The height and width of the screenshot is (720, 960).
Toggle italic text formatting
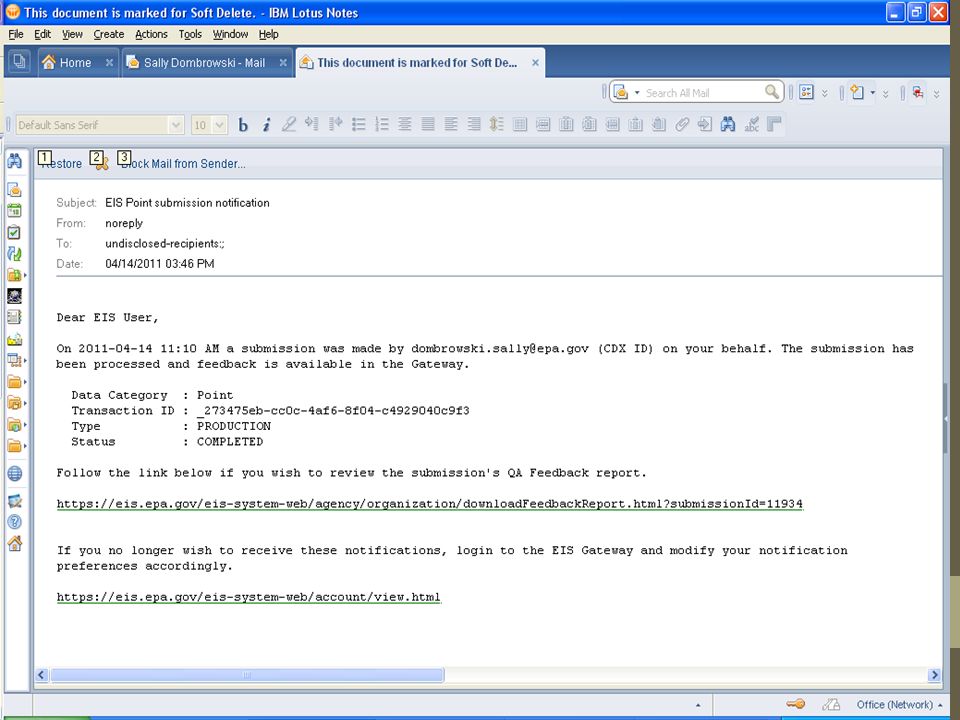(x=266, y=125)
